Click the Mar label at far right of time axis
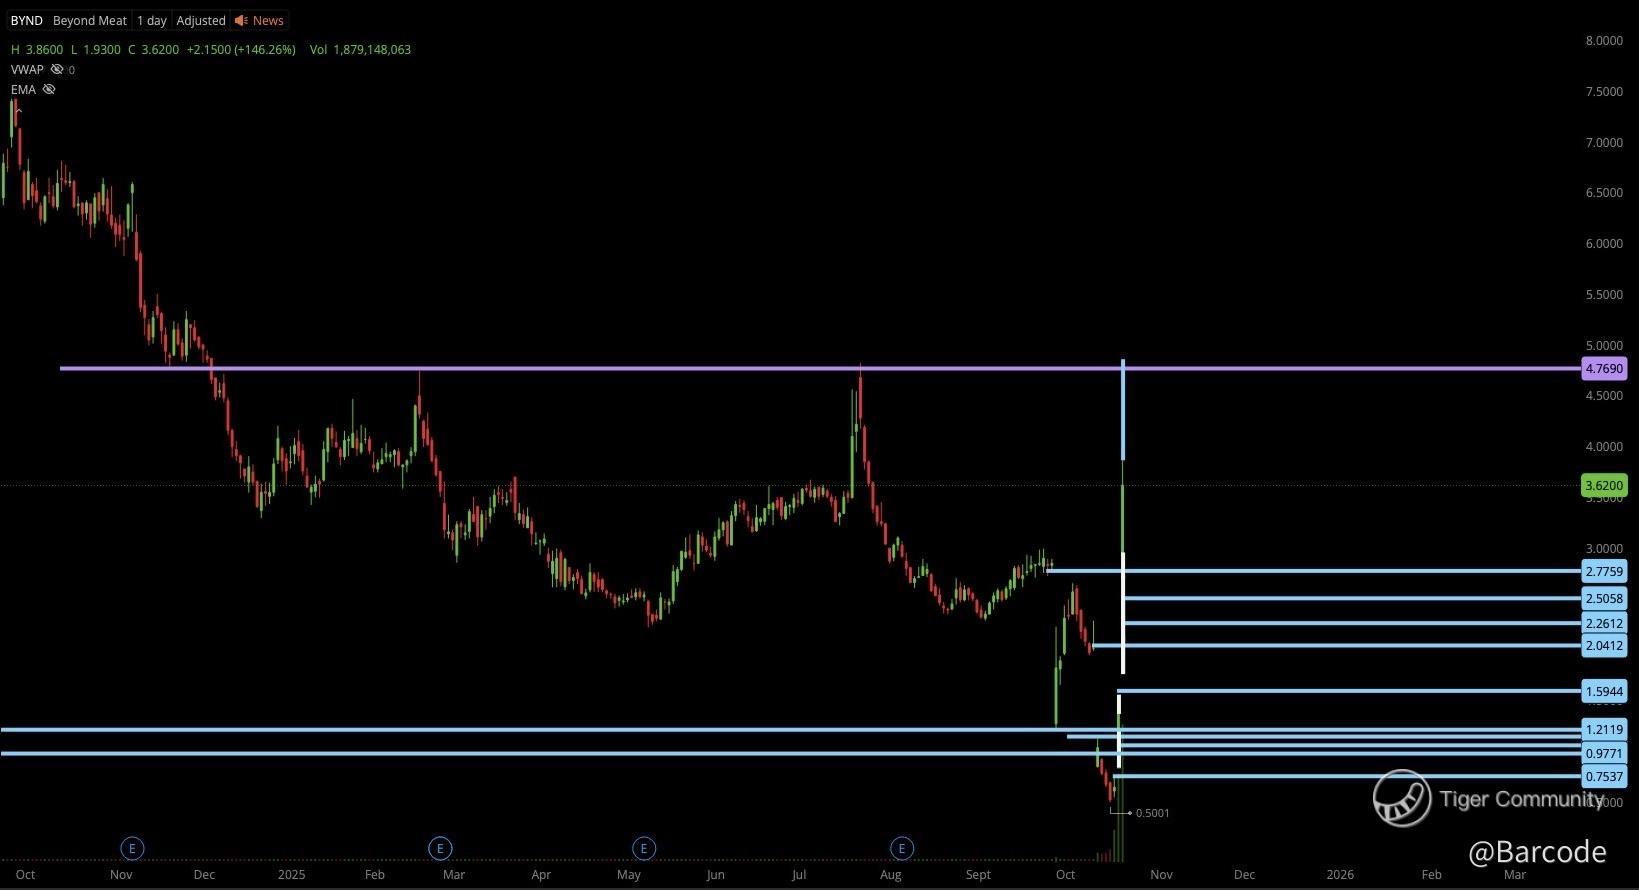 pos(1515,875)
